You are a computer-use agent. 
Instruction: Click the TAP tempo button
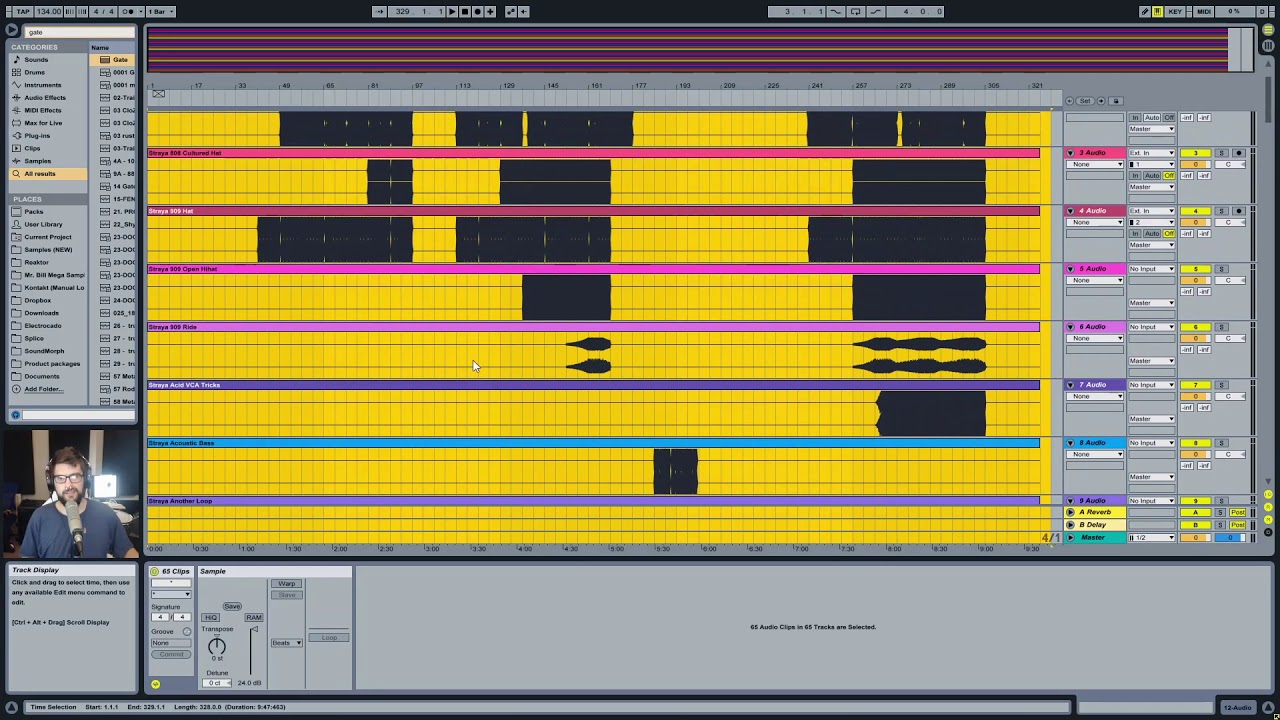pos(23,11)
